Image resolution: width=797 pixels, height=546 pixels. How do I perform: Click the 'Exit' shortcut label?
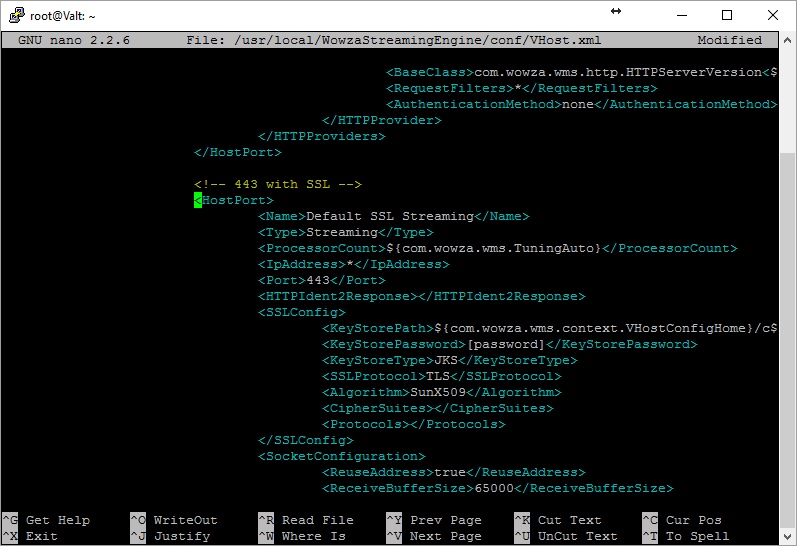tap(42, 536)
